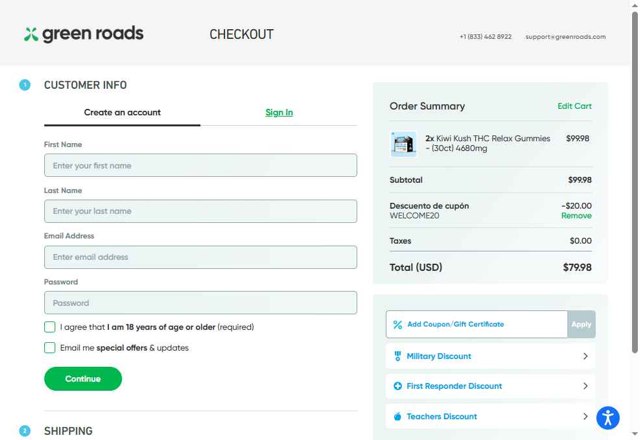Image resolution: width=640 pixels, height=440 pixels.
Task: Apply the coupon code
Action: [581, 324]
